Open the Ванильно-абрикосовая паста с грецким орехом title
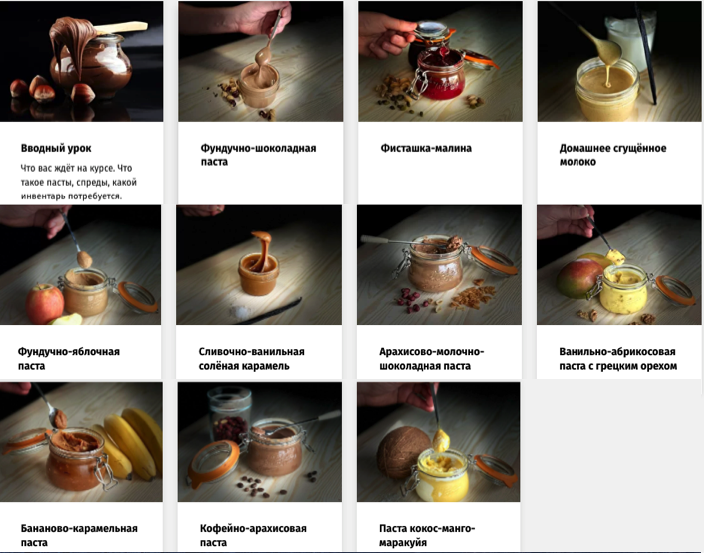704x553 pixels. 618,359
